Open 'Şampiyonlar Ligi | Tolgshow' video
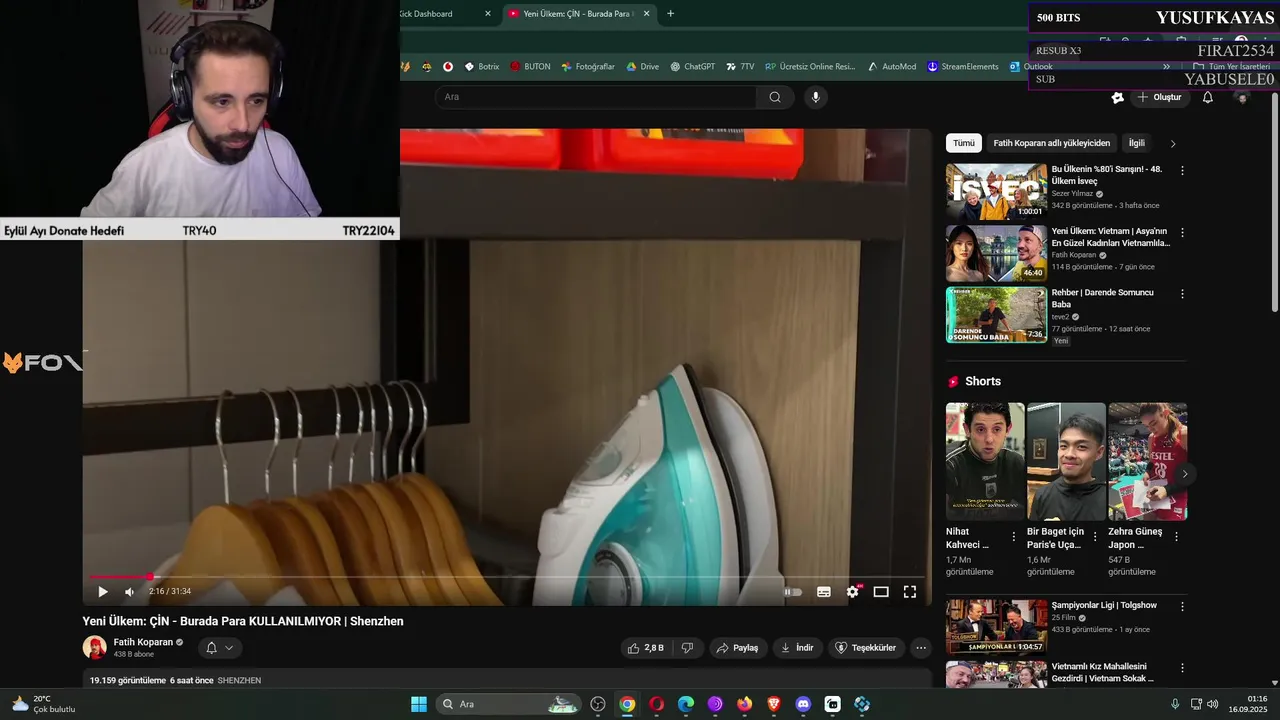Image resolution: width=1280 pixels, height=720 pixels. (997, 627)
